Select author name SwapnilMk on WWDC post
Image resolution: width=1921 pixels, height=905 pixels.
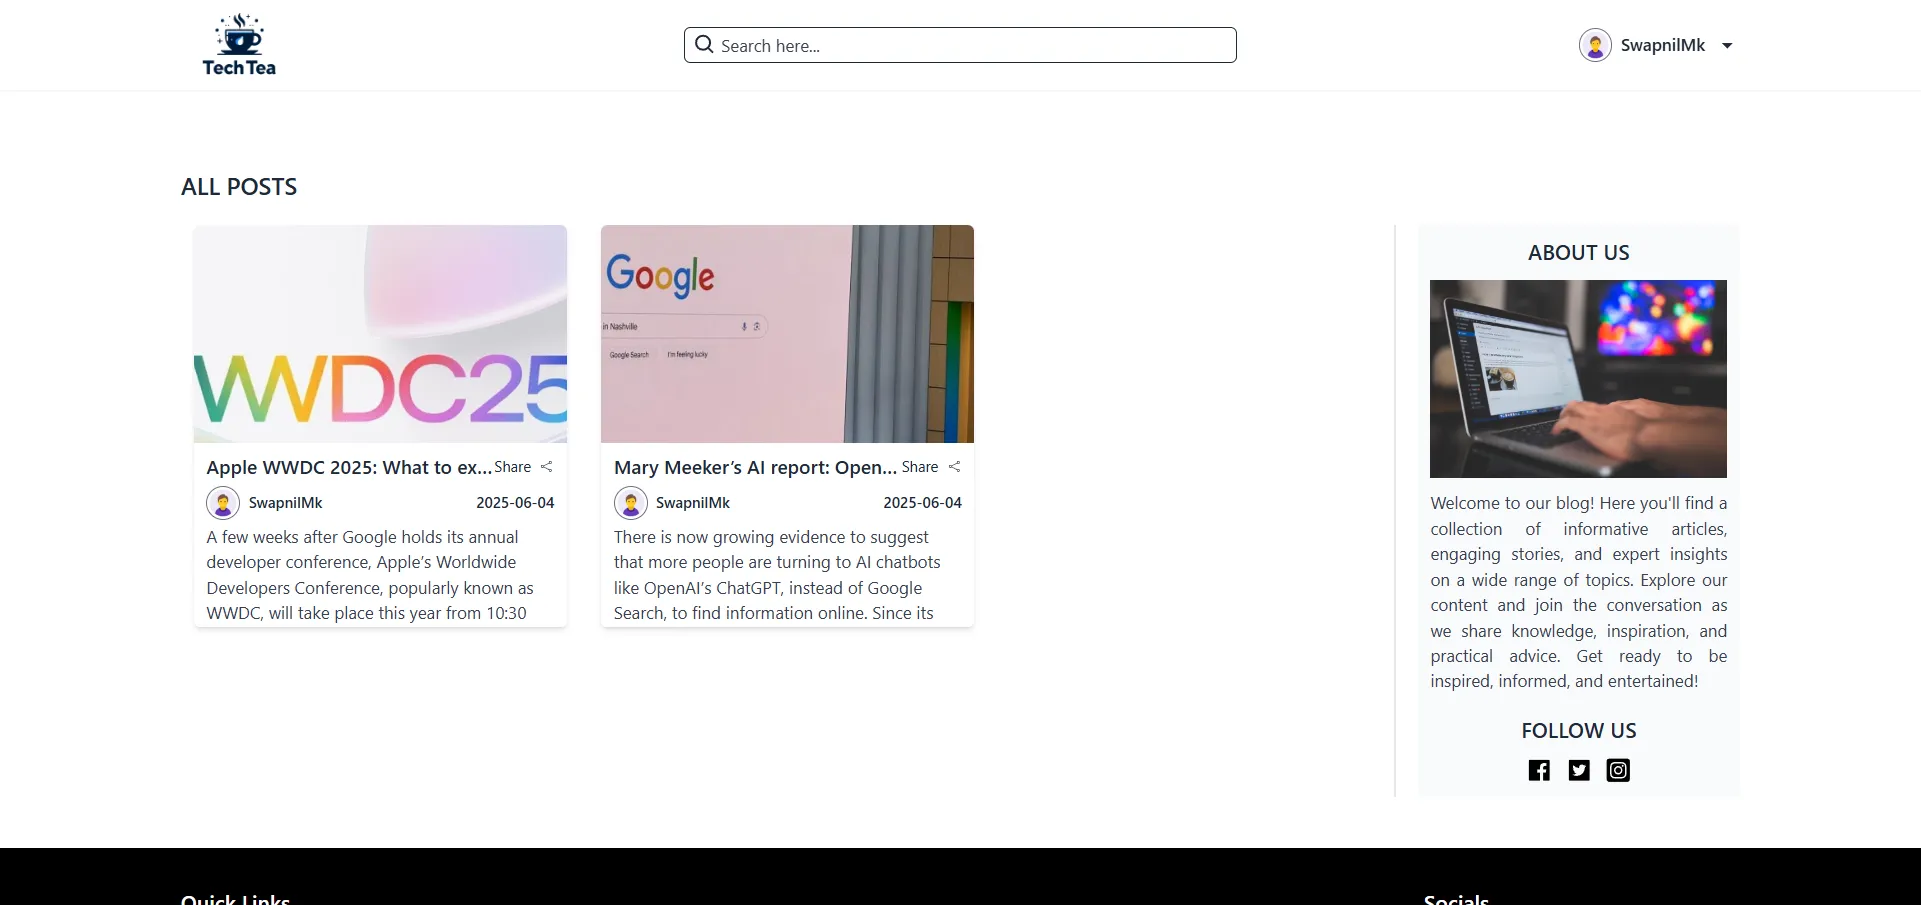285,503
